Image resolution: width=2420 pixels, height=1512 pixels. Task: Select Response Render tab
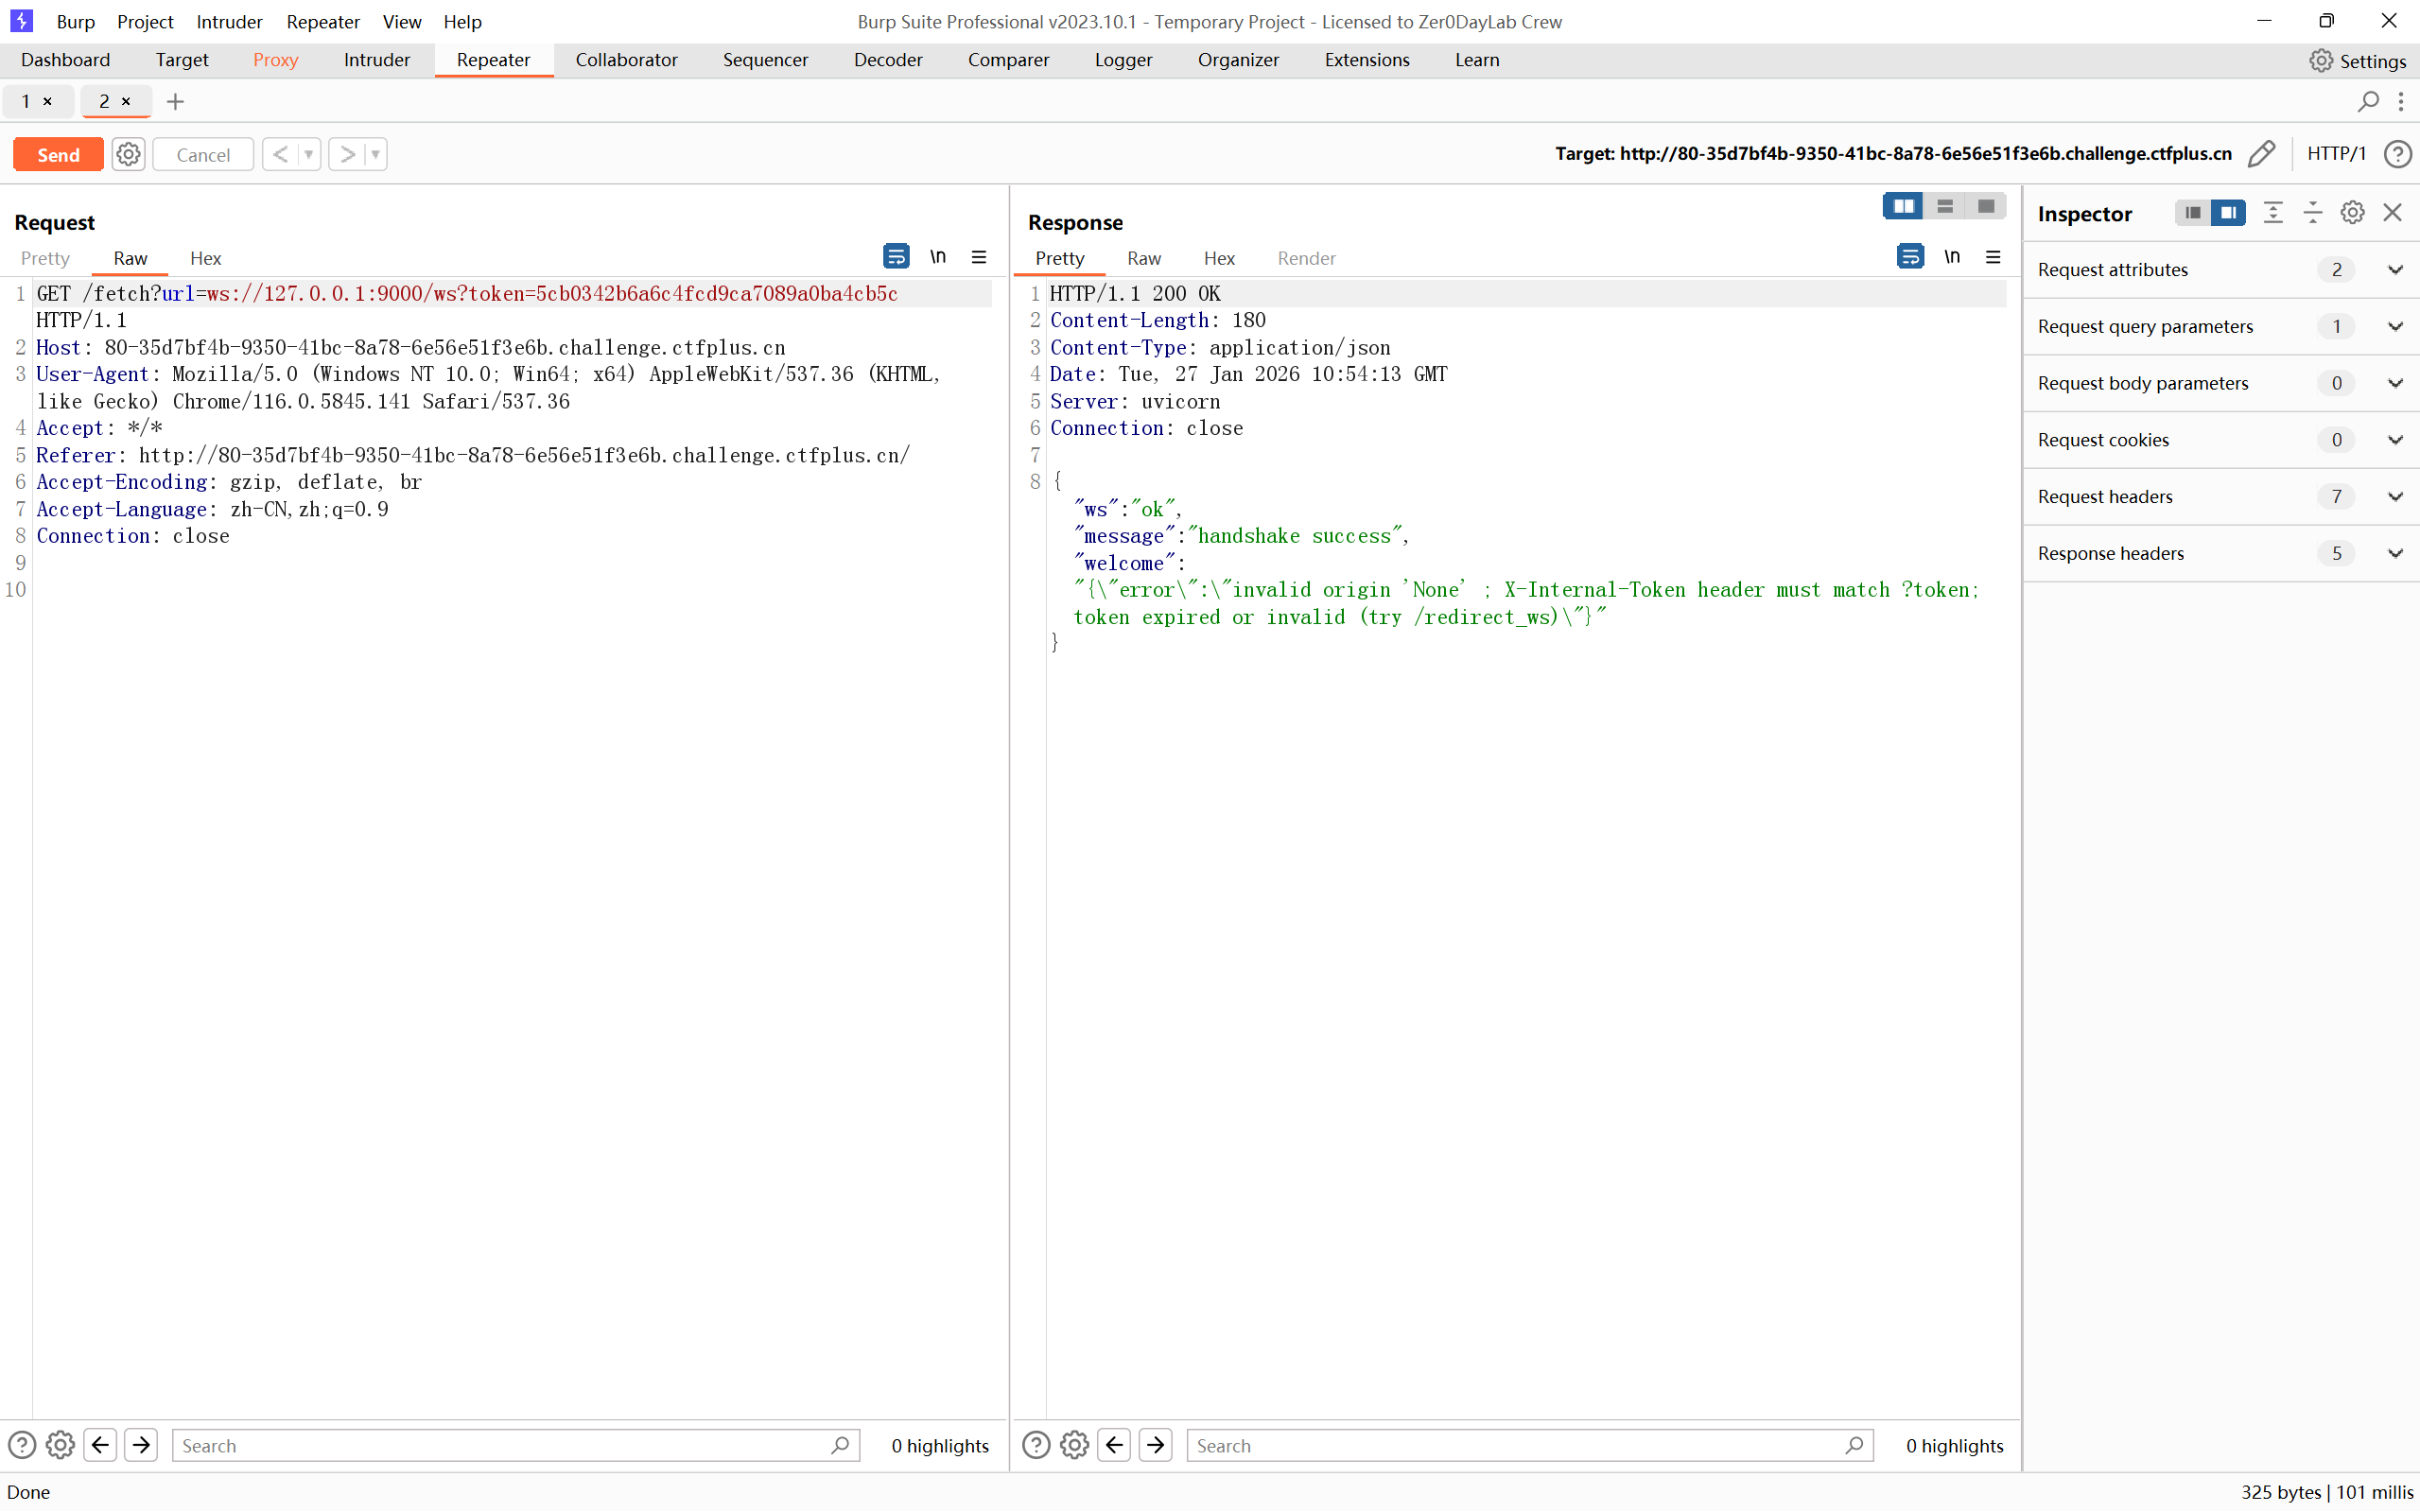(x=1306, y=258)
